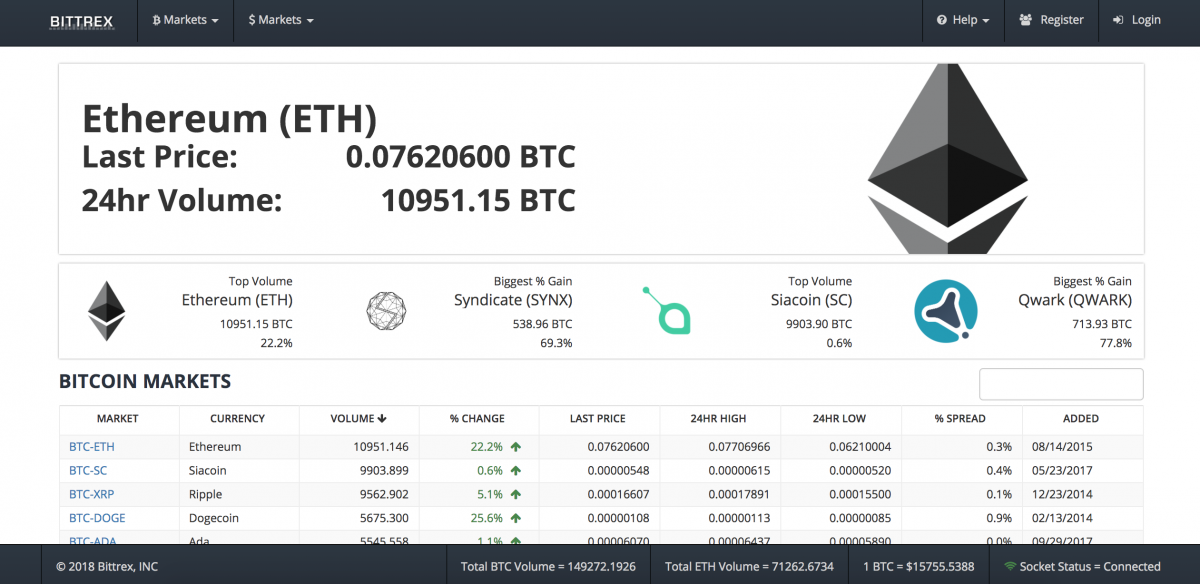Click the question mark Help icon

pos(941,20)
